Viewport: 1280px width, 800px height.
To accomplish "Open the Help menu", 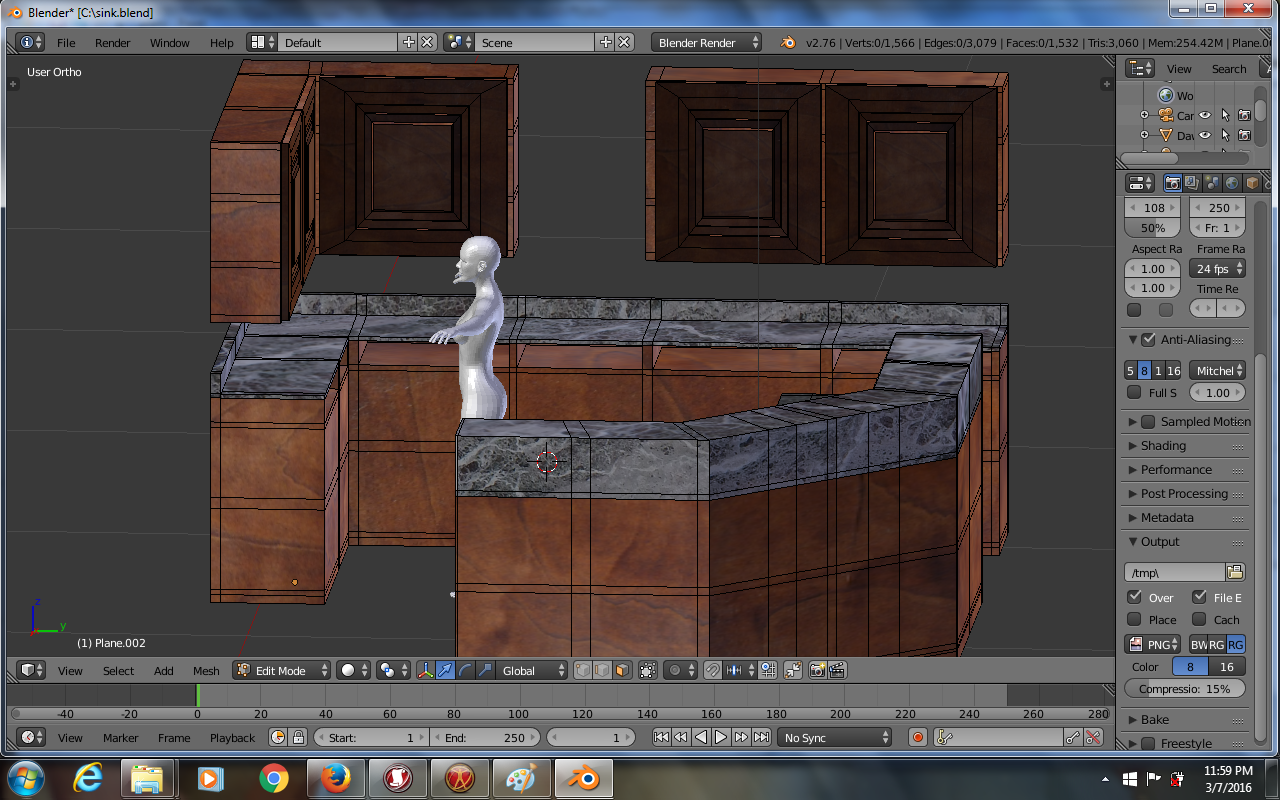I will click(x=222, y=43).
